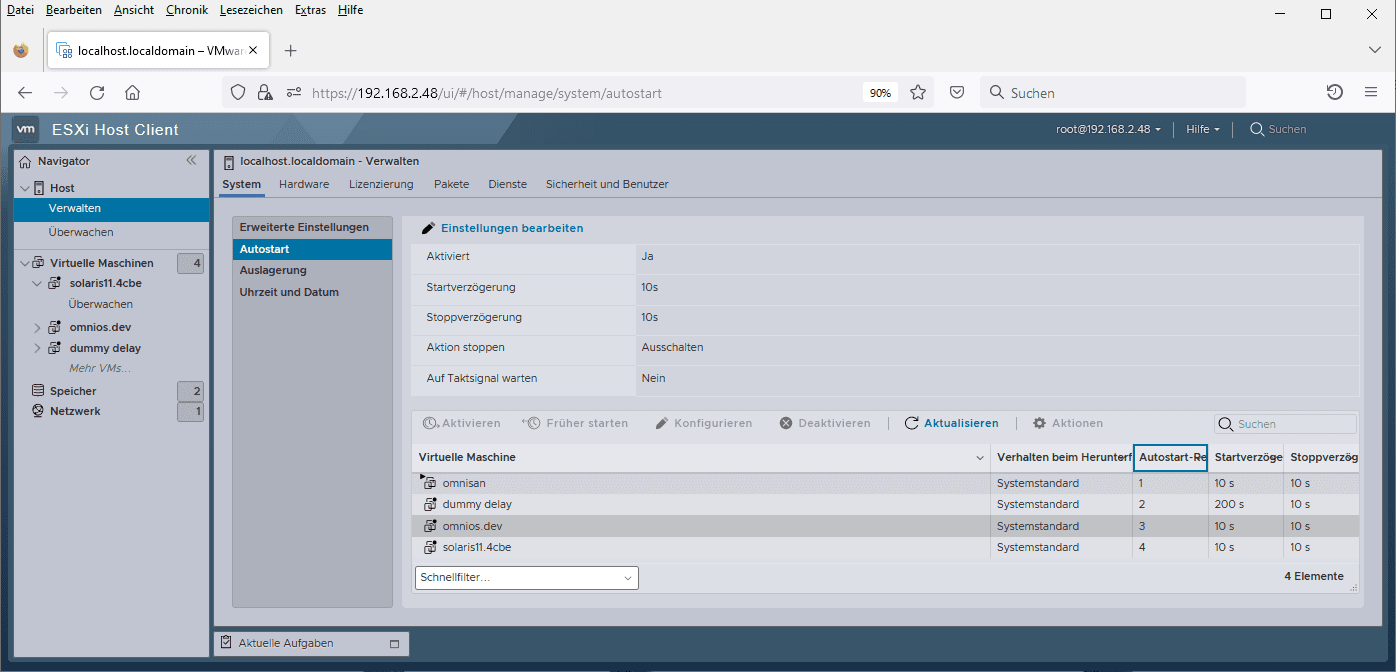Open the Lesezeichen menu

tap(252, 10)
